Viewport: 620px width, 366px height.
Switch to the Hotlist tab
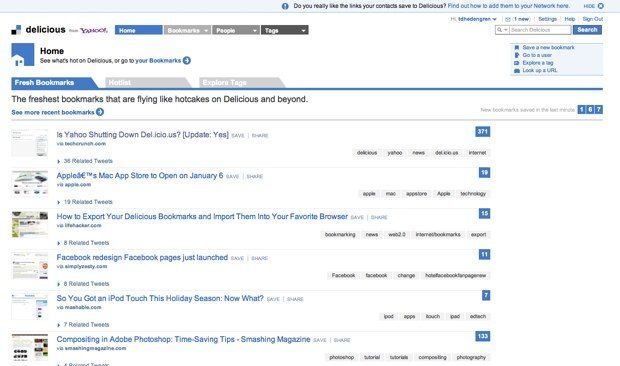click(x=147, y=83)
